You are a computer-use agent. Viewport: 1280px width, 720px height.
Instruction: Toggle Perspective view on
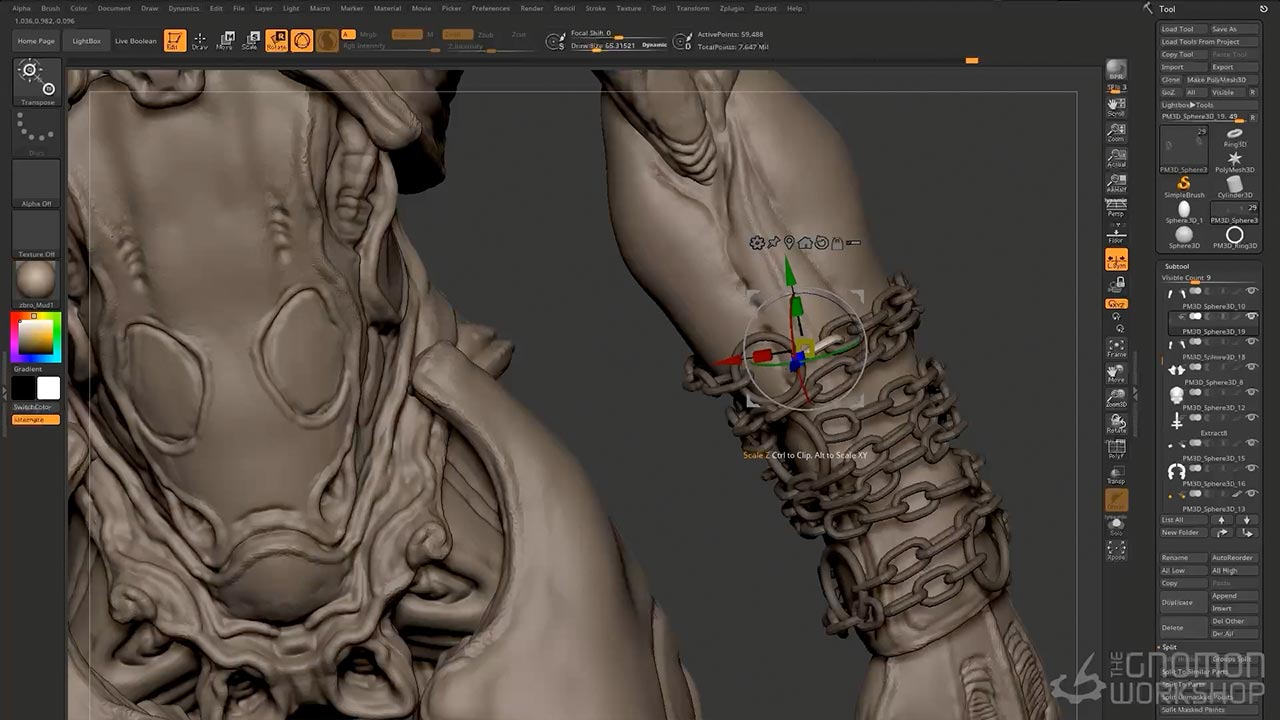click(1116, 209)
